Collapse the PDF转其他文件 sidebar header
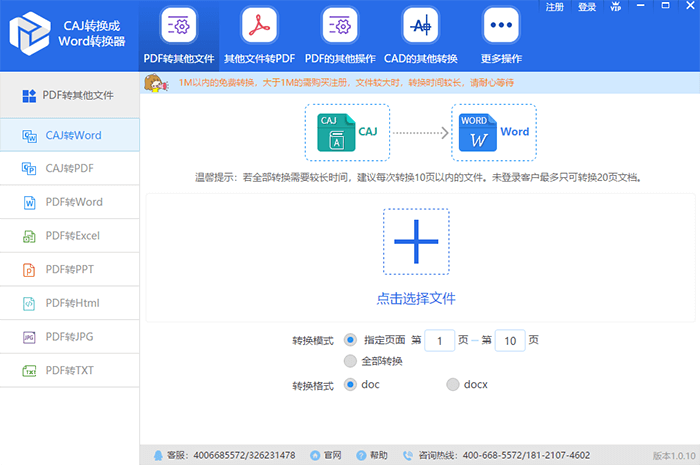Image resolution: width=700 pixels, height=465 pixels. [x=69, y=96]
